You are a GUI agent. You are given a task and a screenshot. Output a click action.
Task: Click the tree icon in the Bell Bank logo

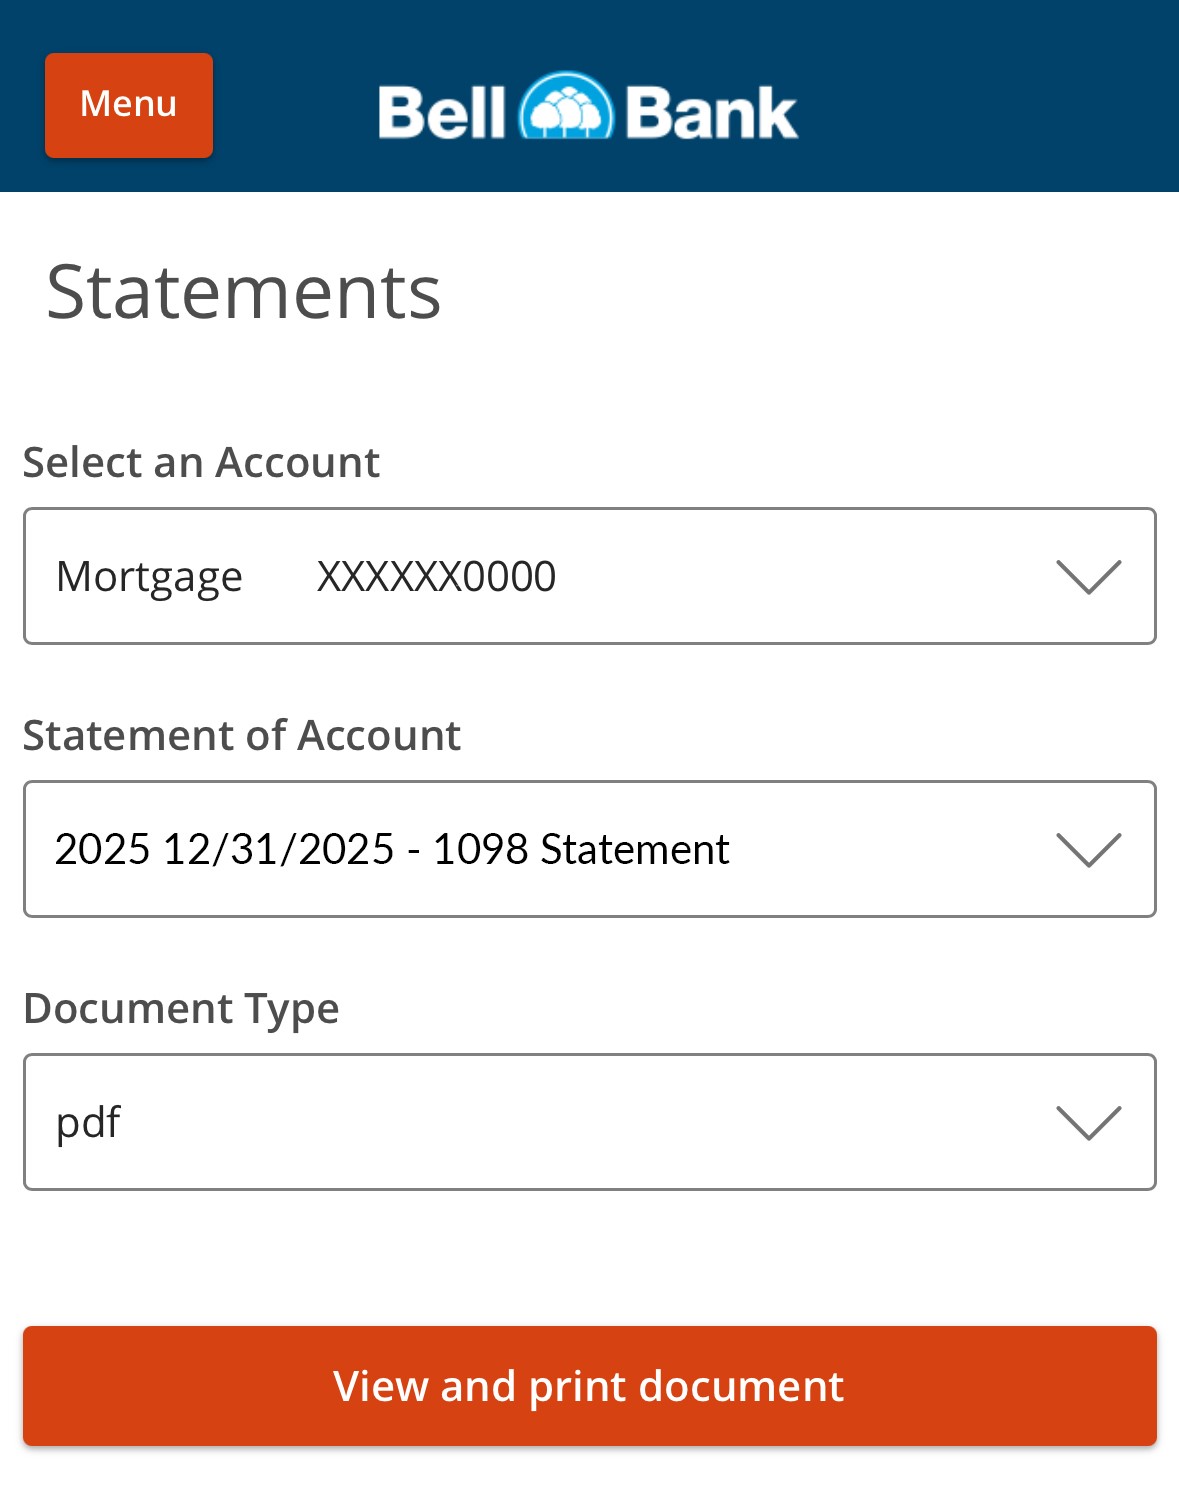pyautogui.click(x=566, y=107)
